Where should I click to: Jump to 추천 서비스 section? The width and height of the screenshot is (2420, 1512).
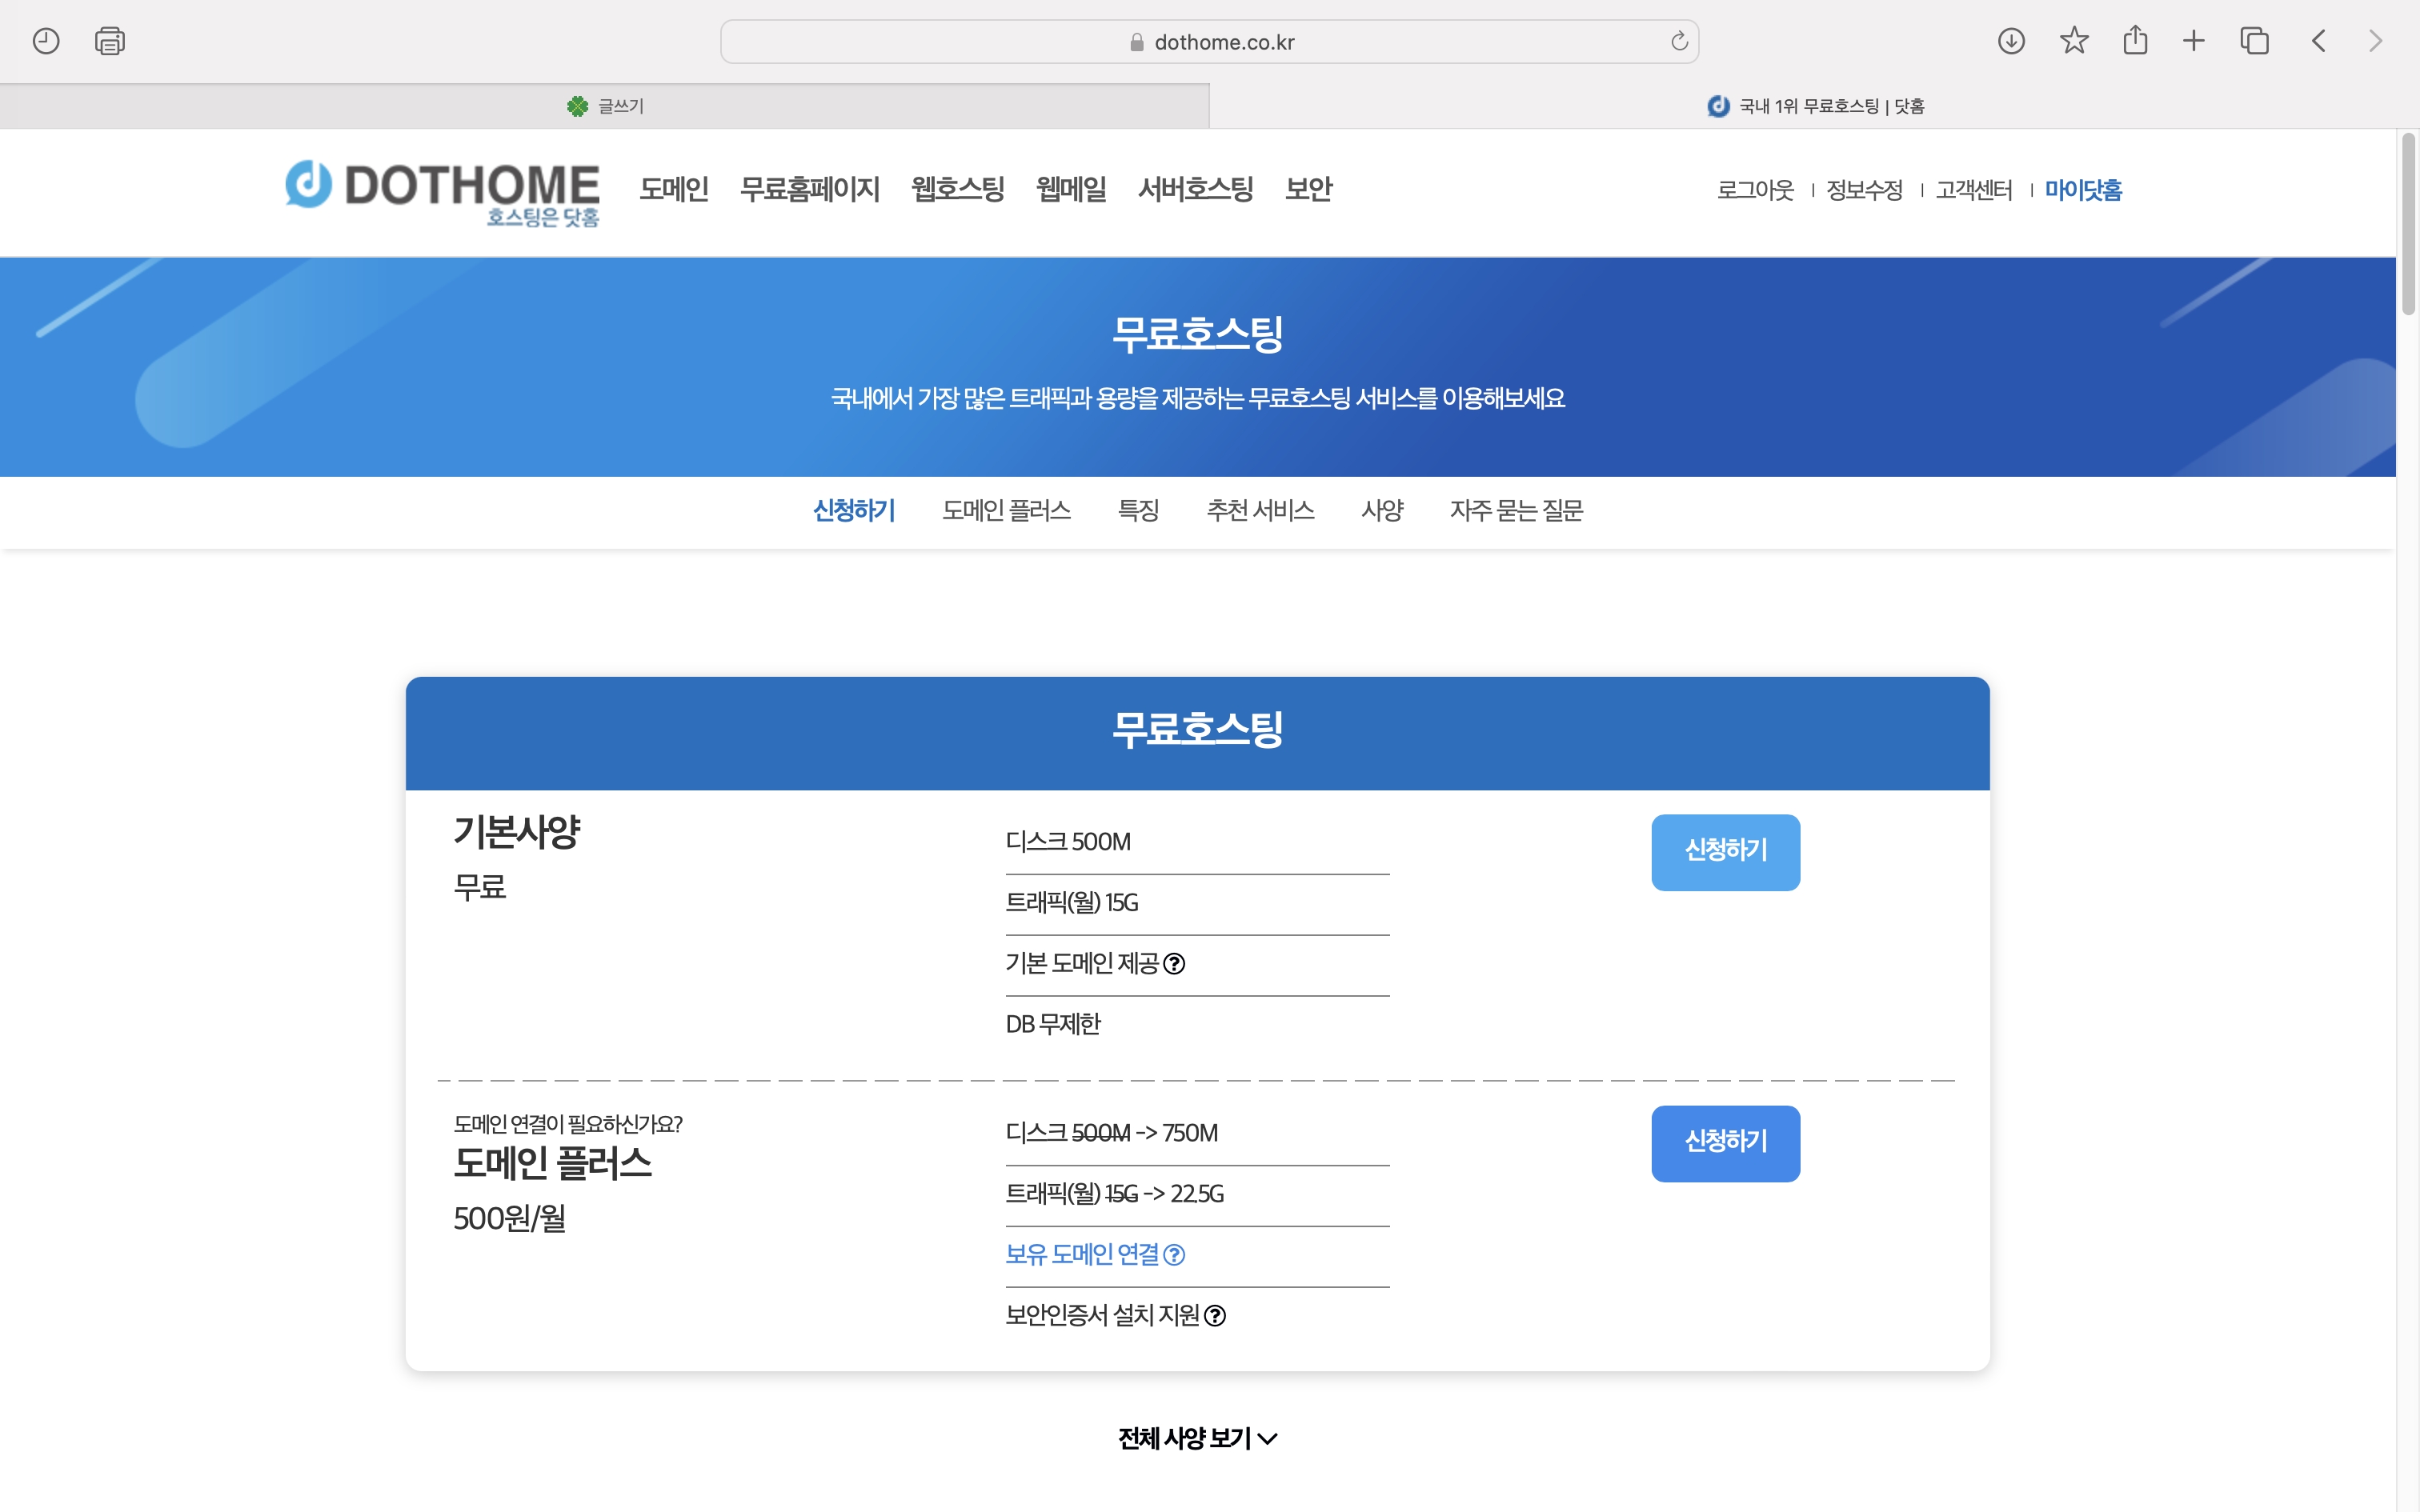pyautogui.click(x=1260, y=511)
